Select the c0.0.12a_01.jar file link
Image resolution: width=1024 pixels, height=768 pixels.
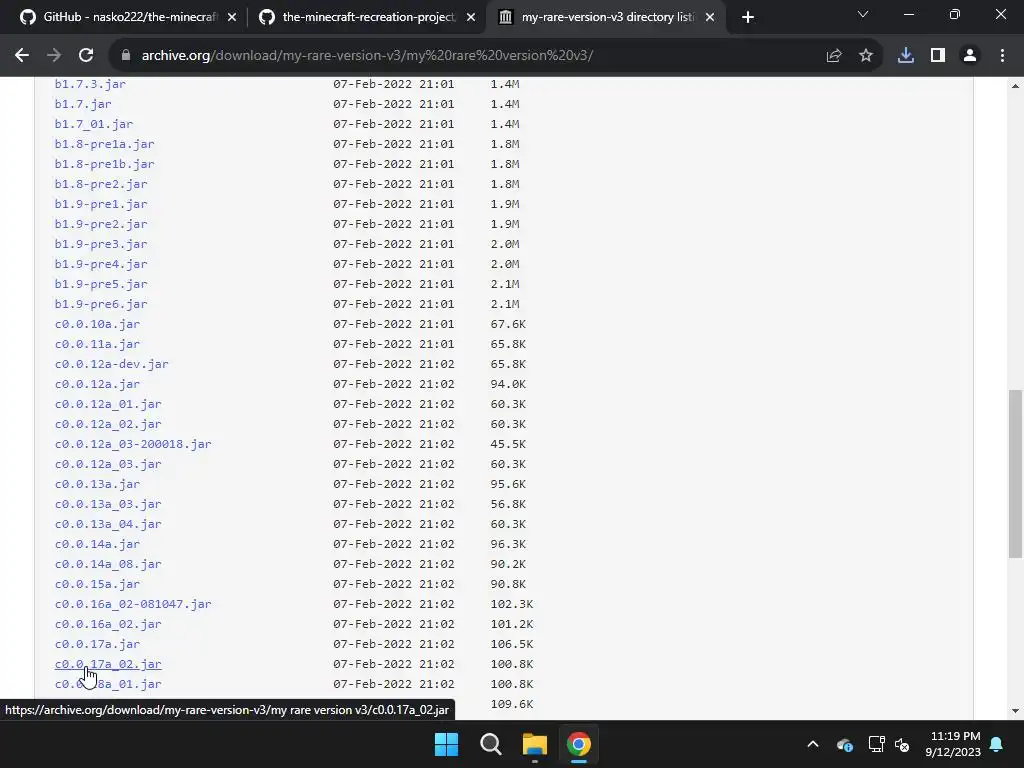108,404
